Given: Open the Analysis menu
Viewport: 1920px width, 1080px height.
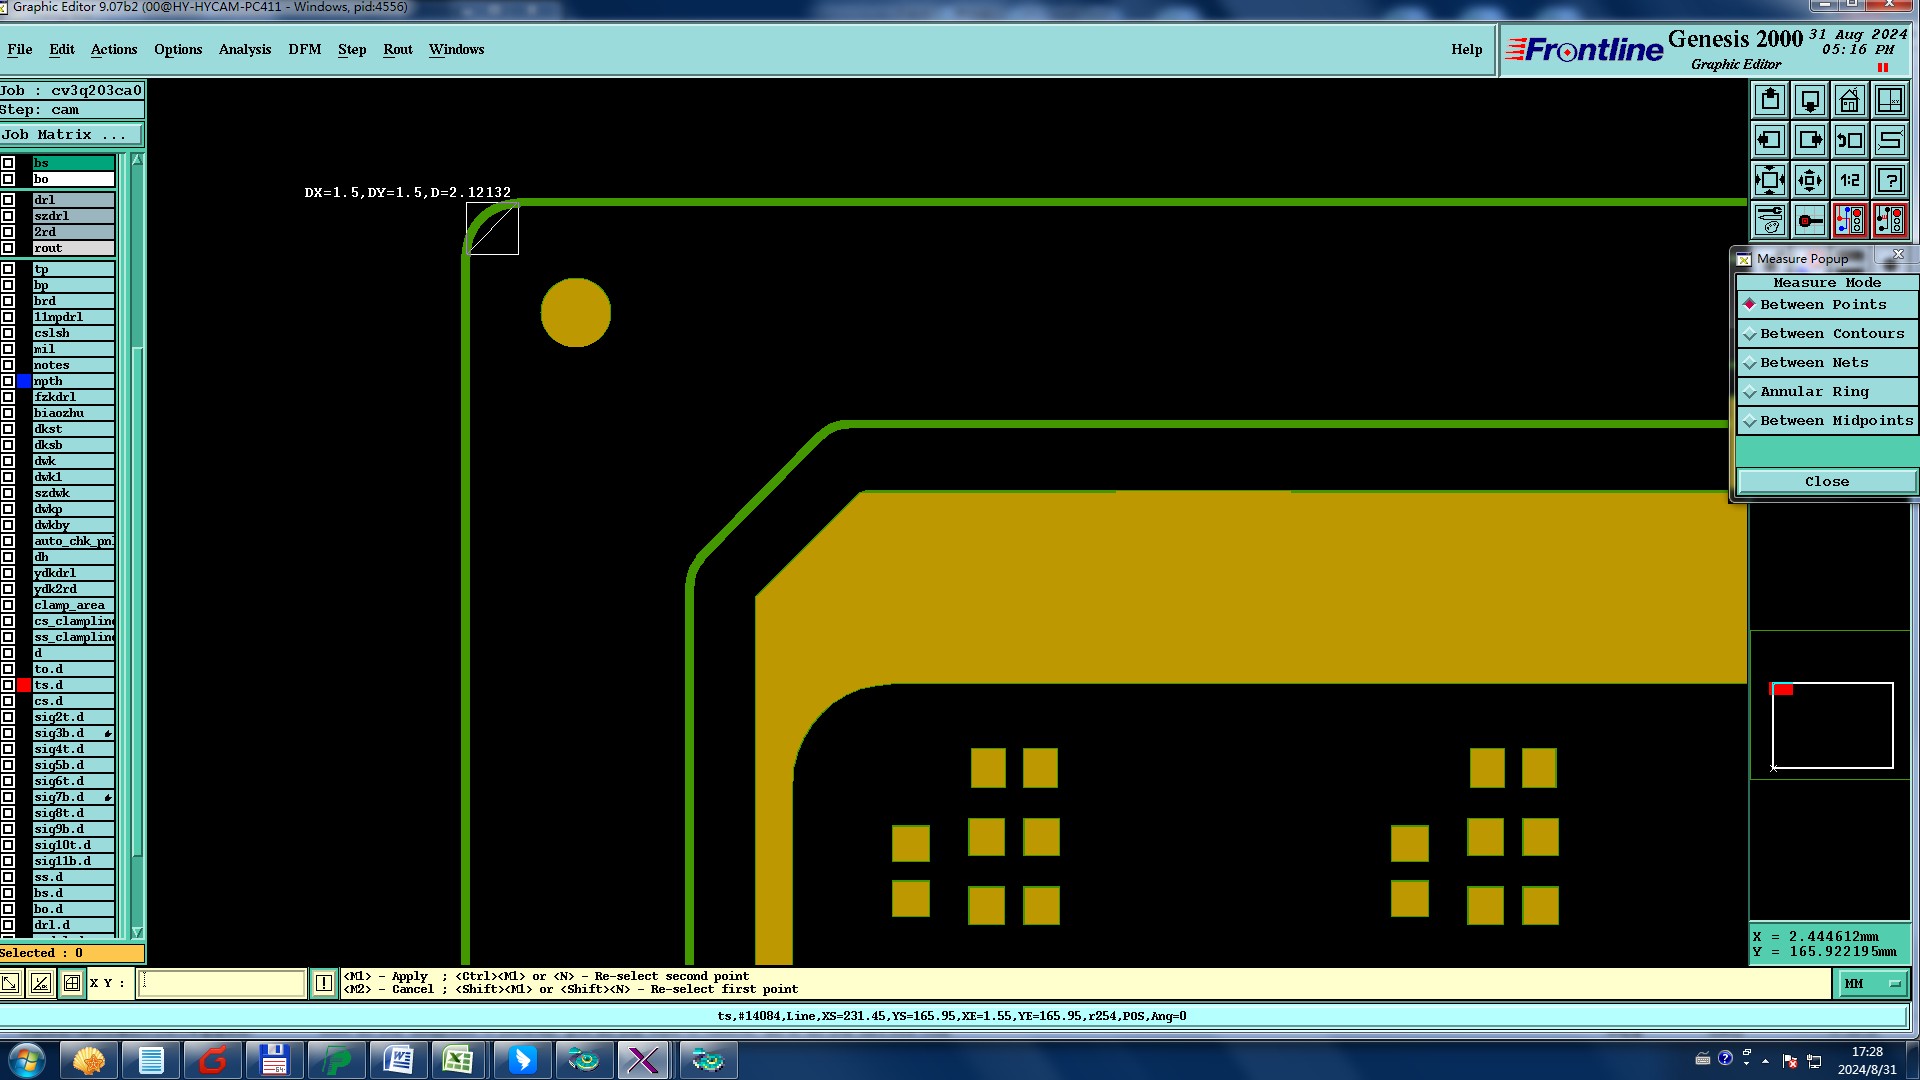Looking at the screenshot, I should tap(244, 49).
